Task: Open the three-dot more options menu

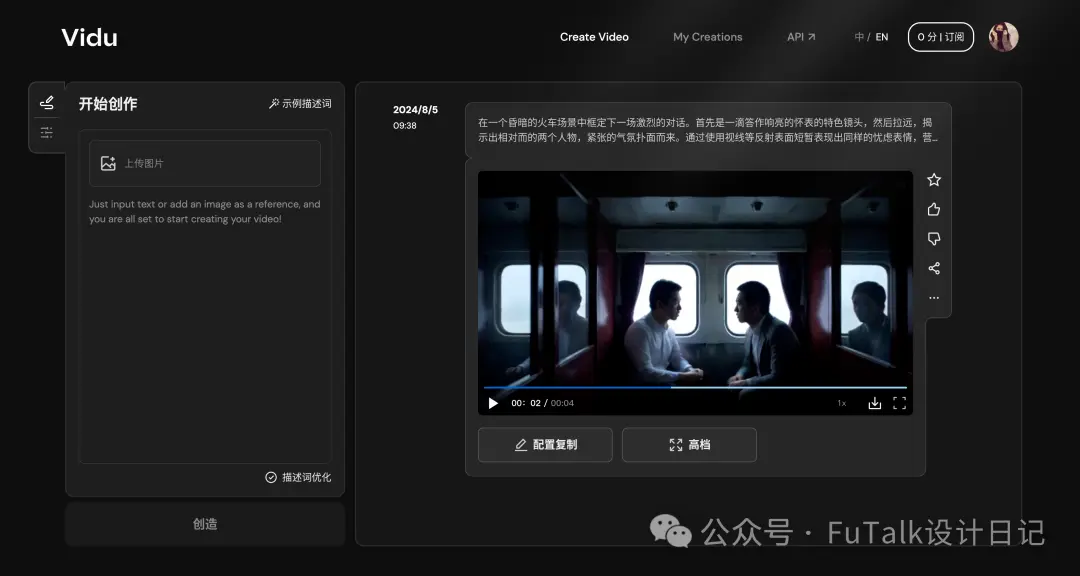Action: click(934, 298)
